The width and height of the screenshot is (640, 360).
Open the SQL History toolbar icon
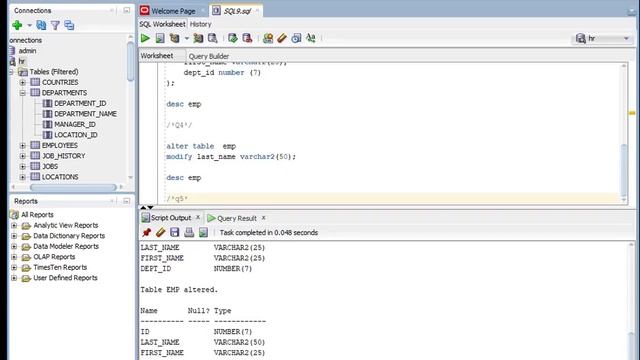point(296,38)
